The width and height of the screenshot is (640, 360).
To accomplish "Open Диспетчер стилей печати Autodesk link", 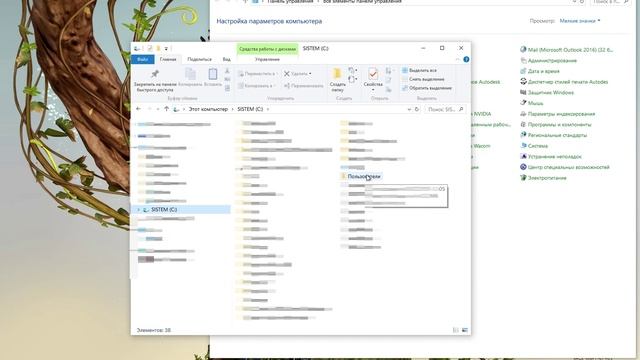I will [x=564, y=82].
